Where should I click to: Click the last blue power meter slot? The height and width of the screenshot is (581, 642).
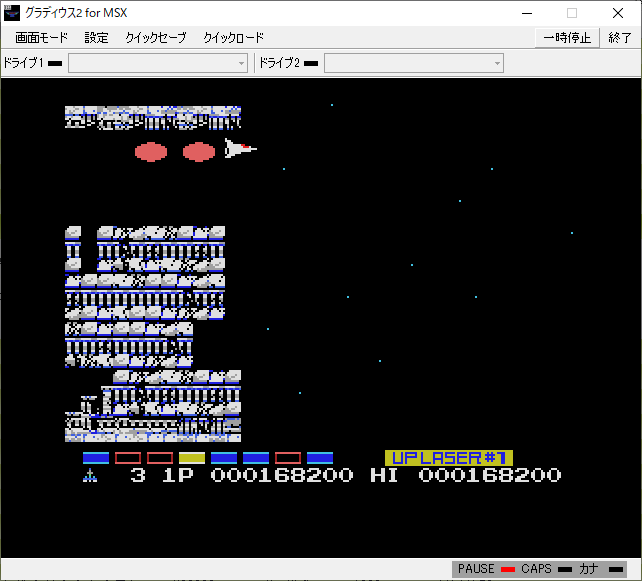tap(320, 458)
